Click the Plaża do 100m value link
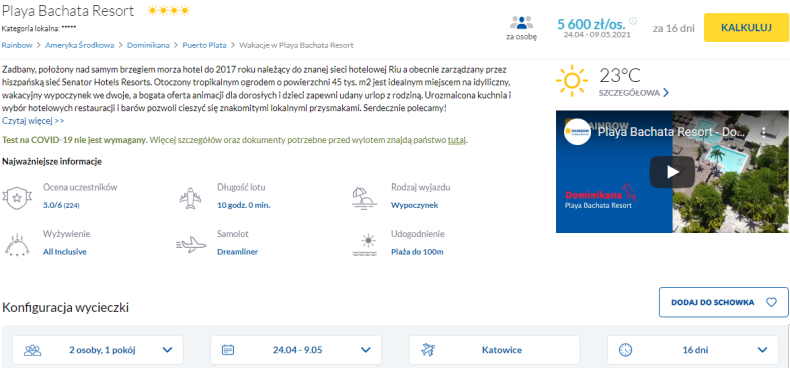Viewport: 790px width, 368px height. click(417, 252)
